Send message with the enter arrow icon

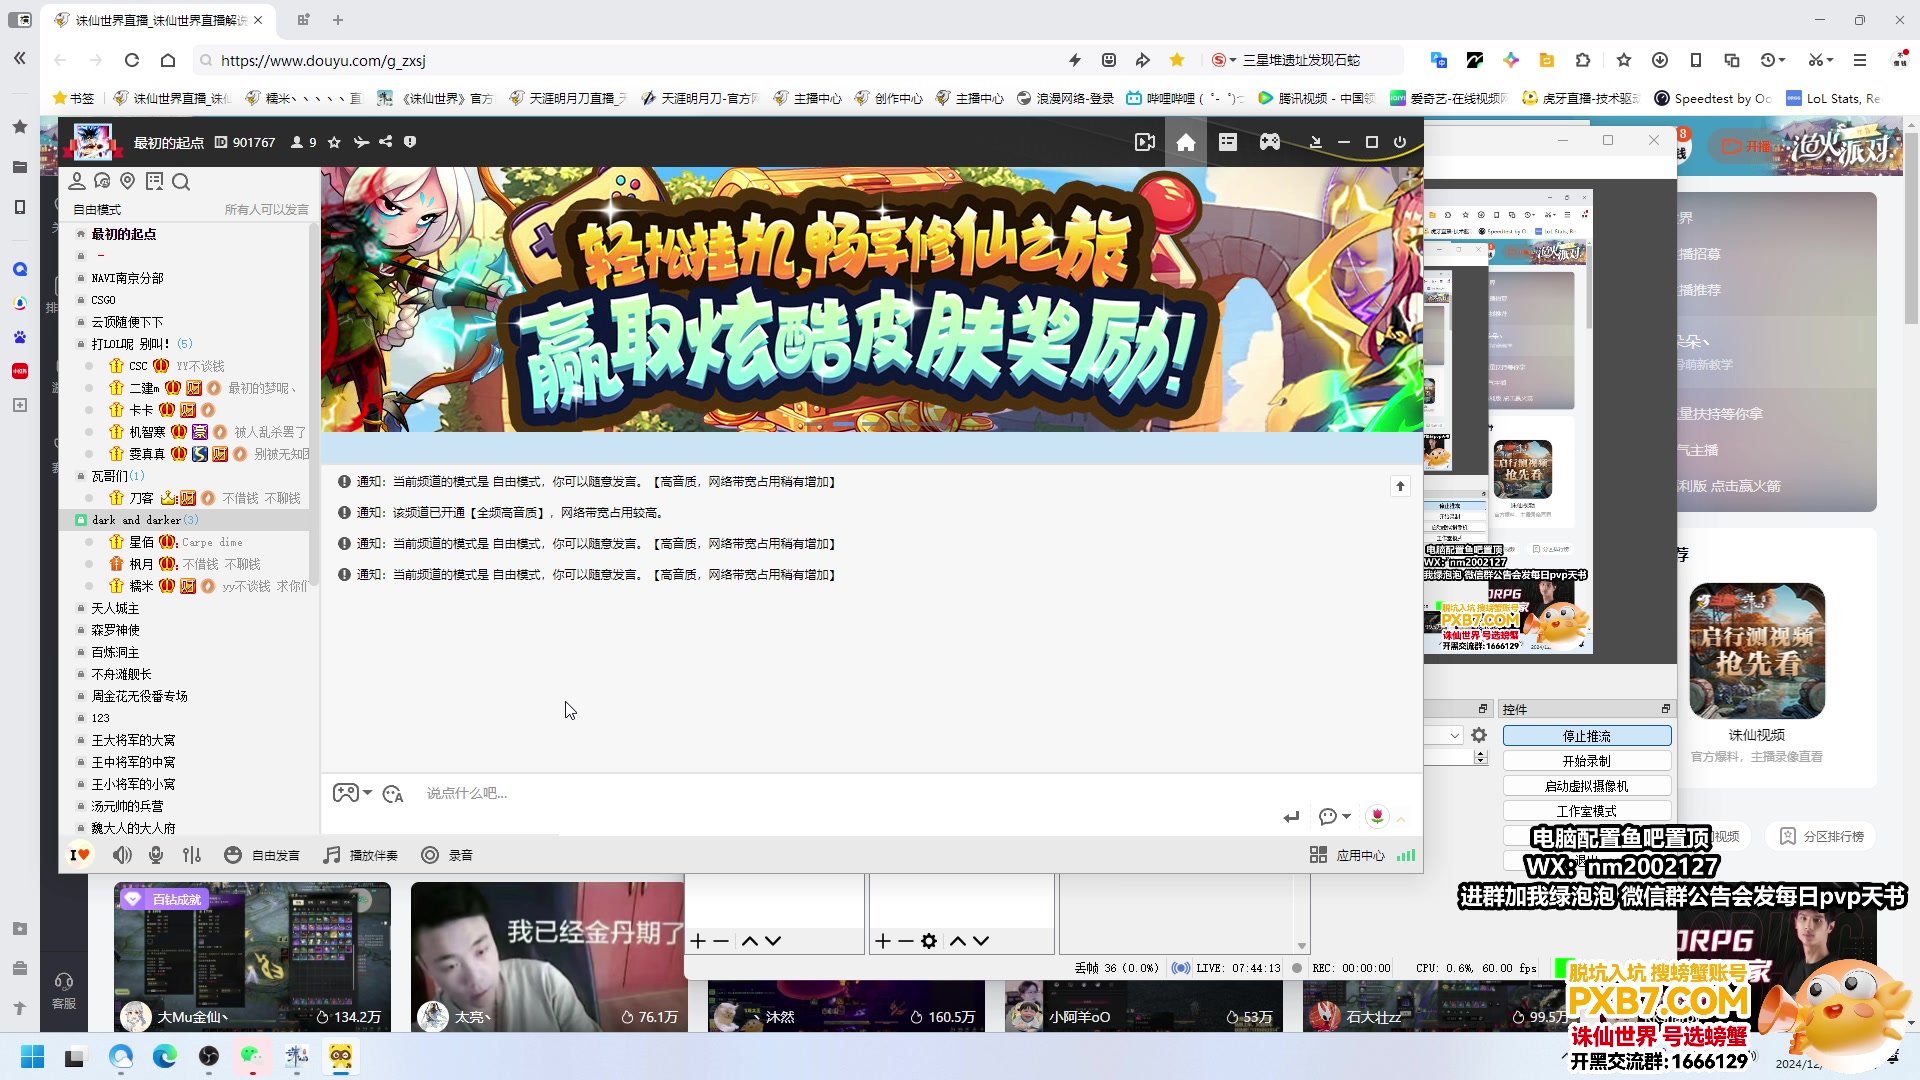click(x=1291, y=817)
